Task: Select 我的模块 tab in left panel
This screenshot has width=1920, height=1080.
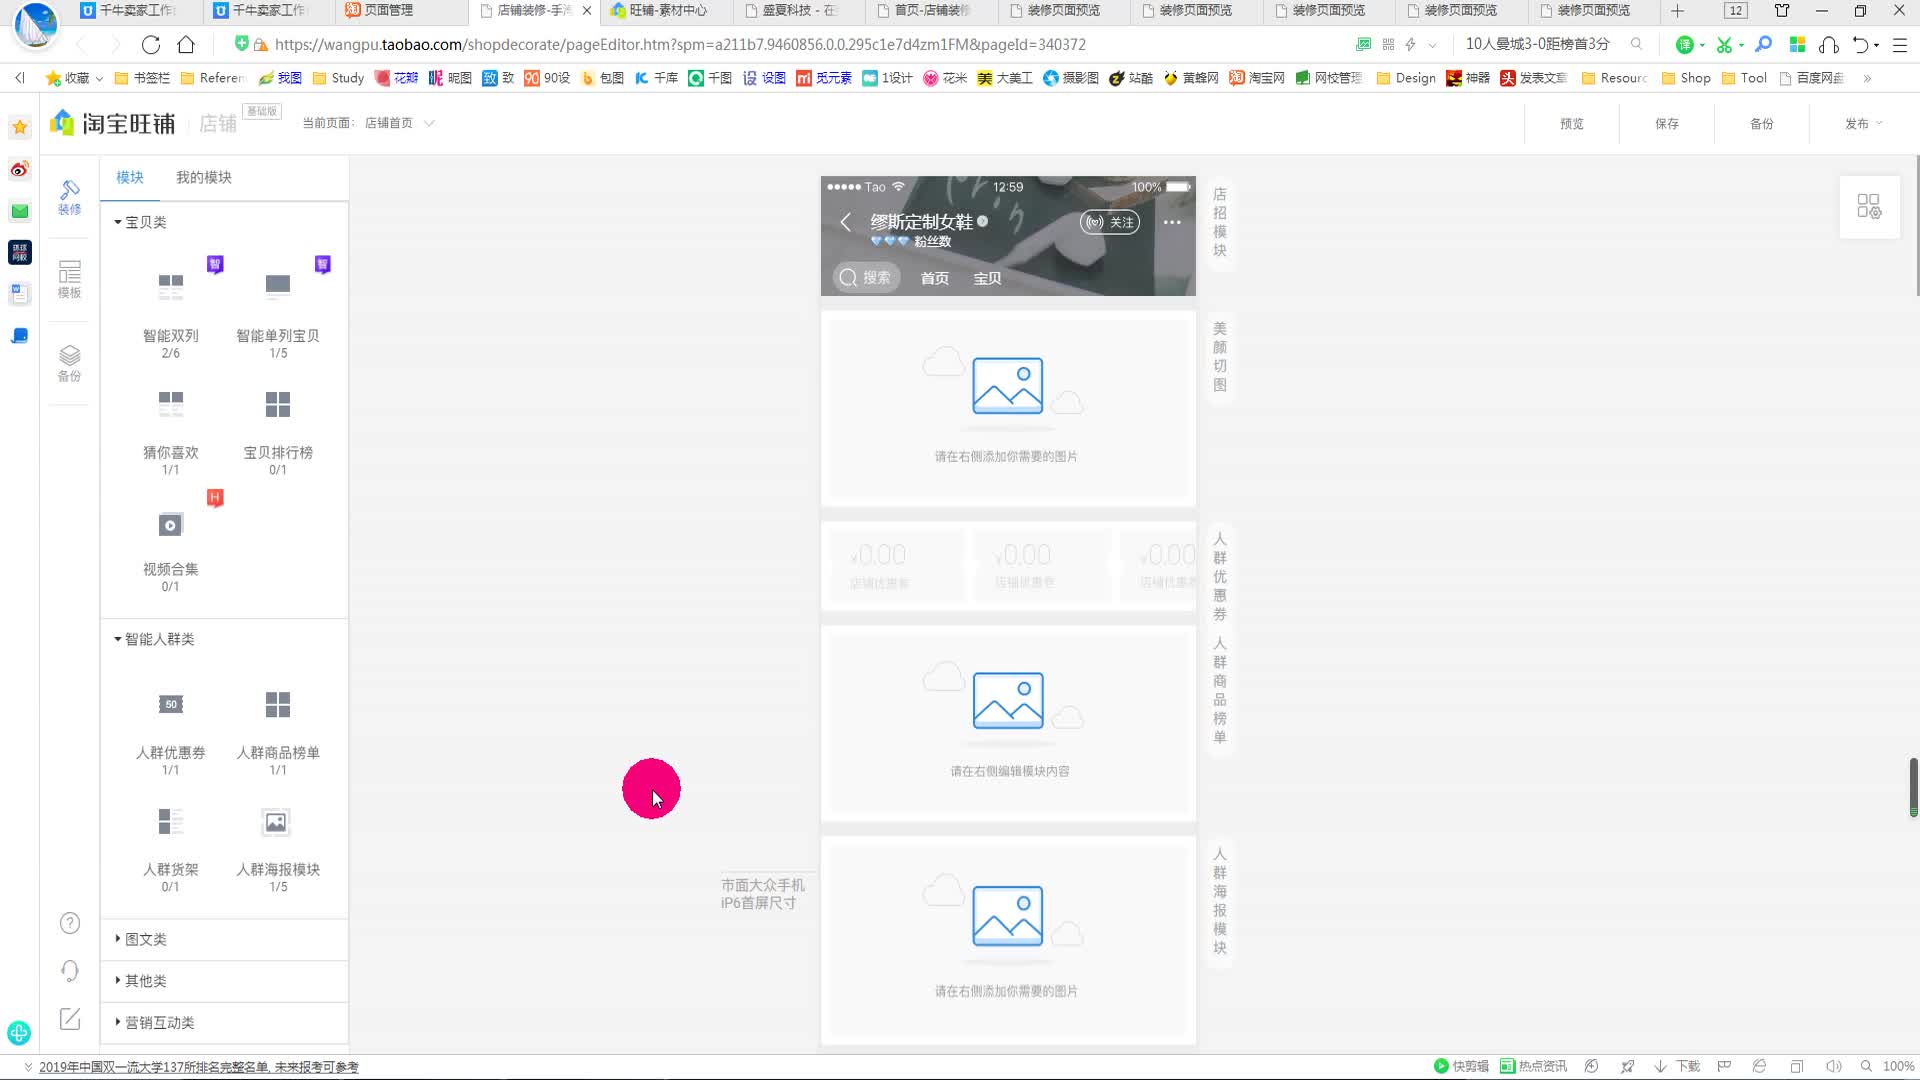Action: click(x=203, y=175)
